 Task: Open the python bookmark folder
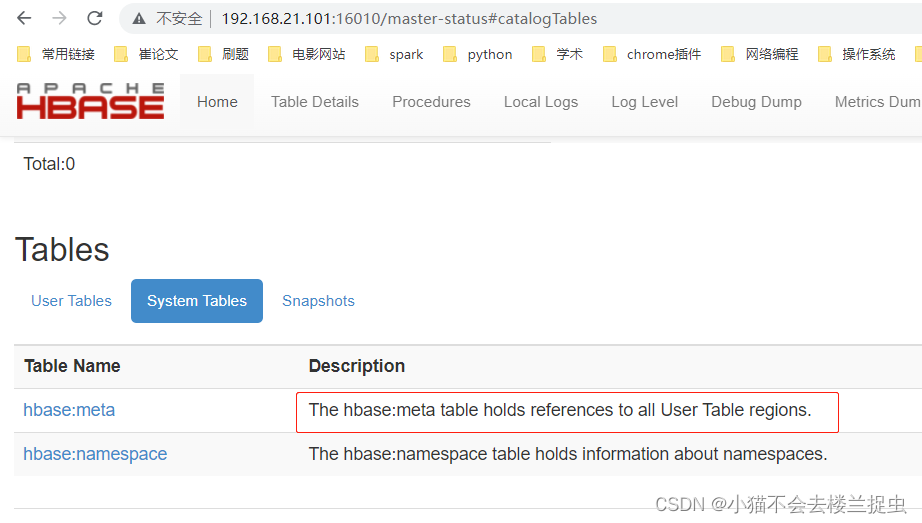coord(477,54)
